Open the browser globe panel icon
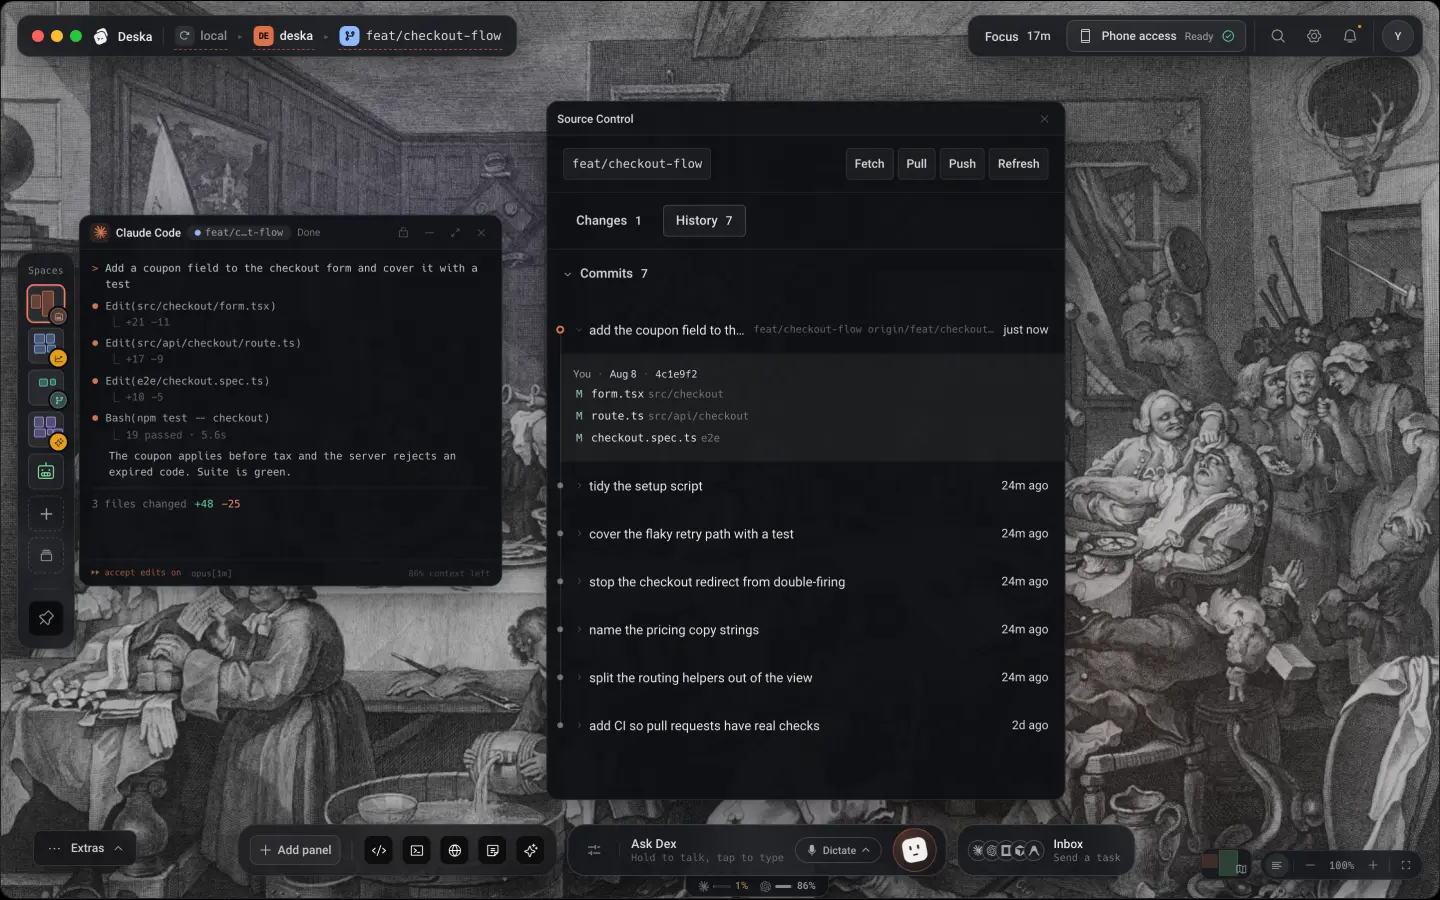The width and height of the screenshot is (1440, 900). point(455,850)
